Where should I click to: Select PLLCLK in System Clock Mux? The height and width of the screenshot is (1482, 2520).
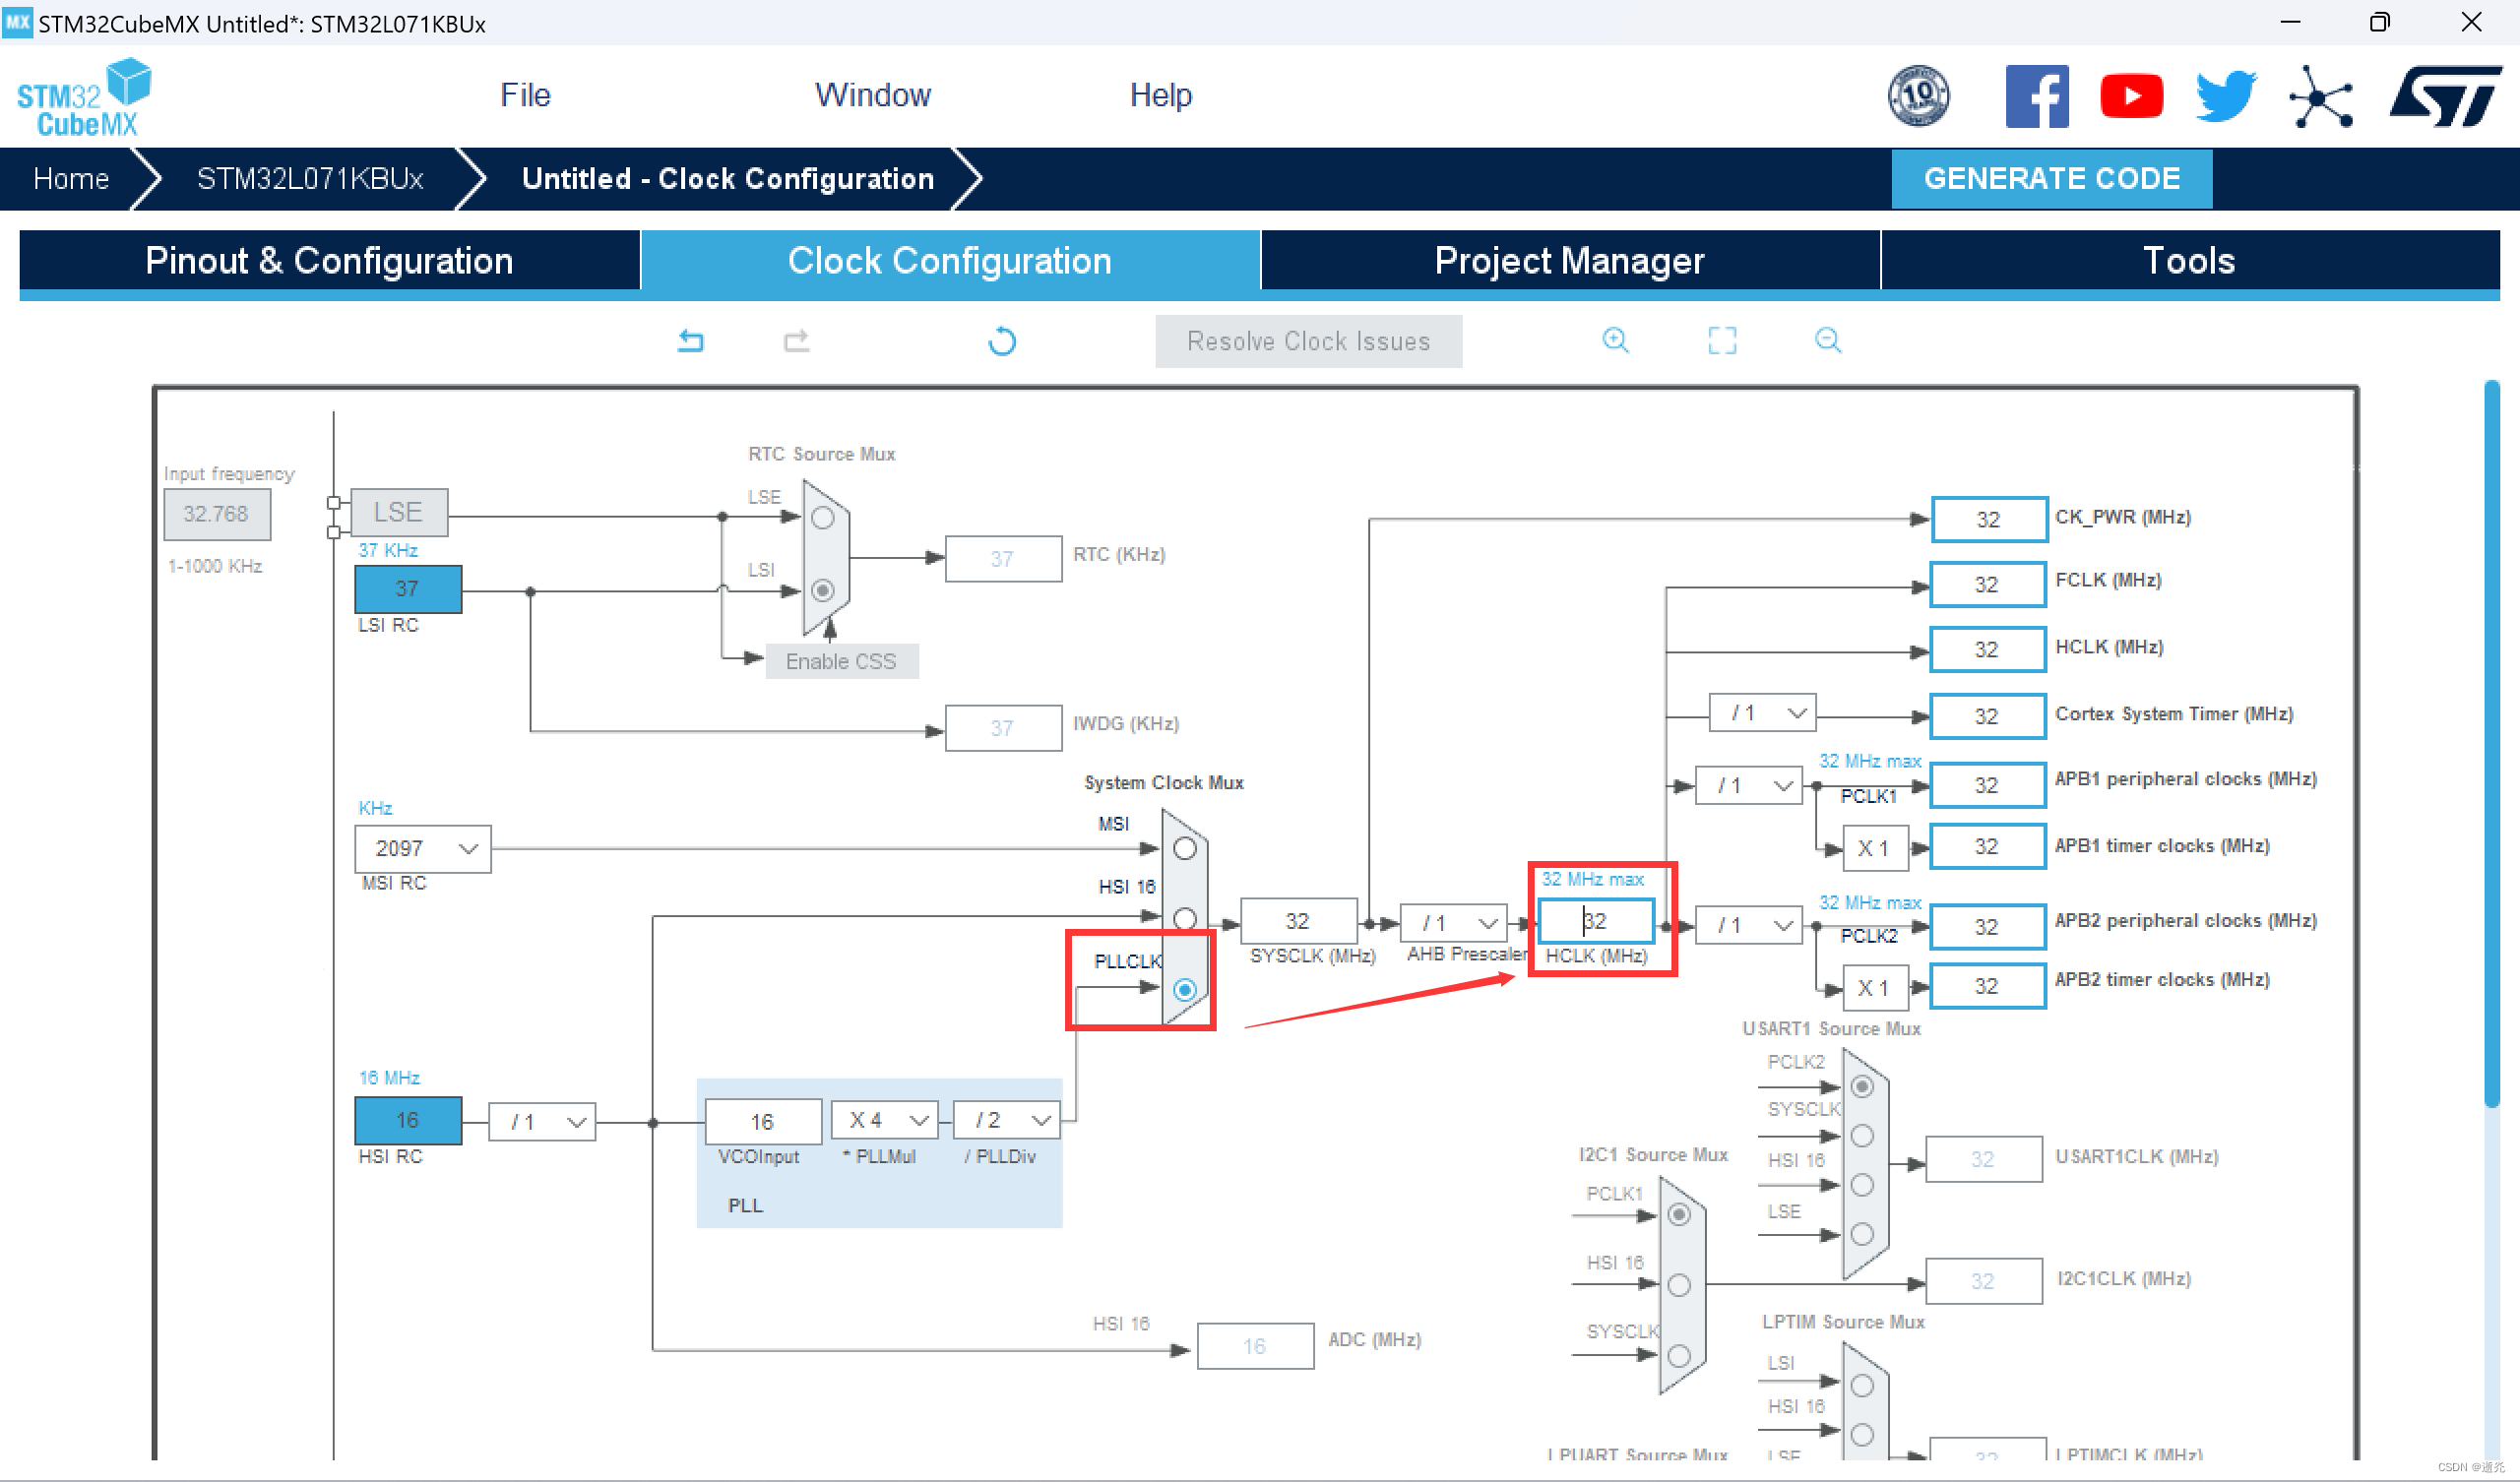point(1185,990)
